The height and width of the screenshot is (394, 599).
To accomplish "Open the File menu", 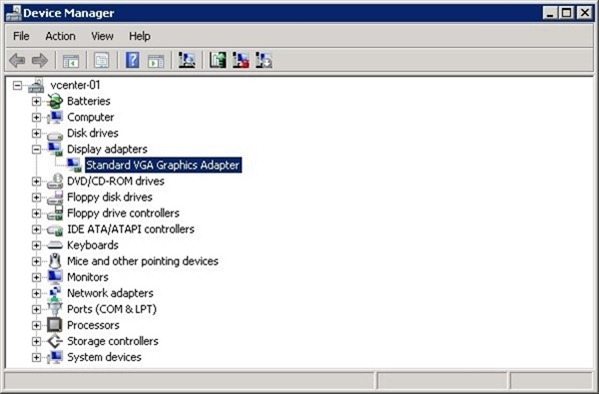I will 21,36.
